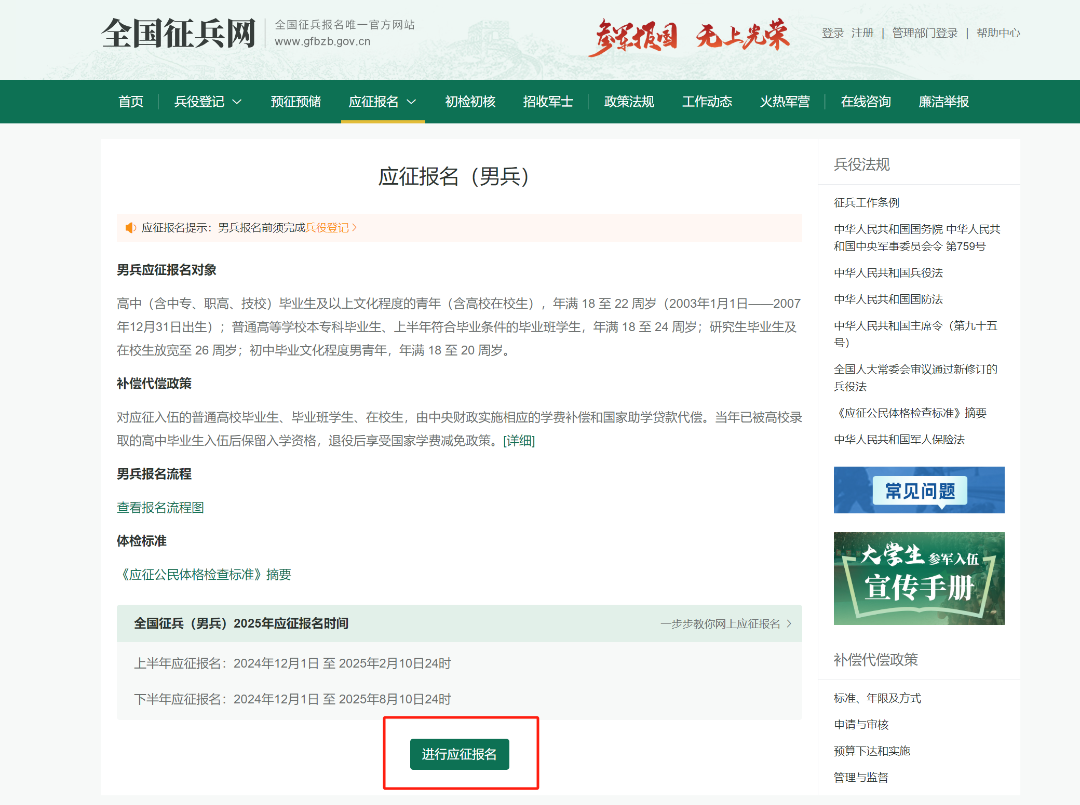Go to the 首页 navigation tab
Image resolution: width=1080 pixels, height=805 pixels.
coord(131,101)
